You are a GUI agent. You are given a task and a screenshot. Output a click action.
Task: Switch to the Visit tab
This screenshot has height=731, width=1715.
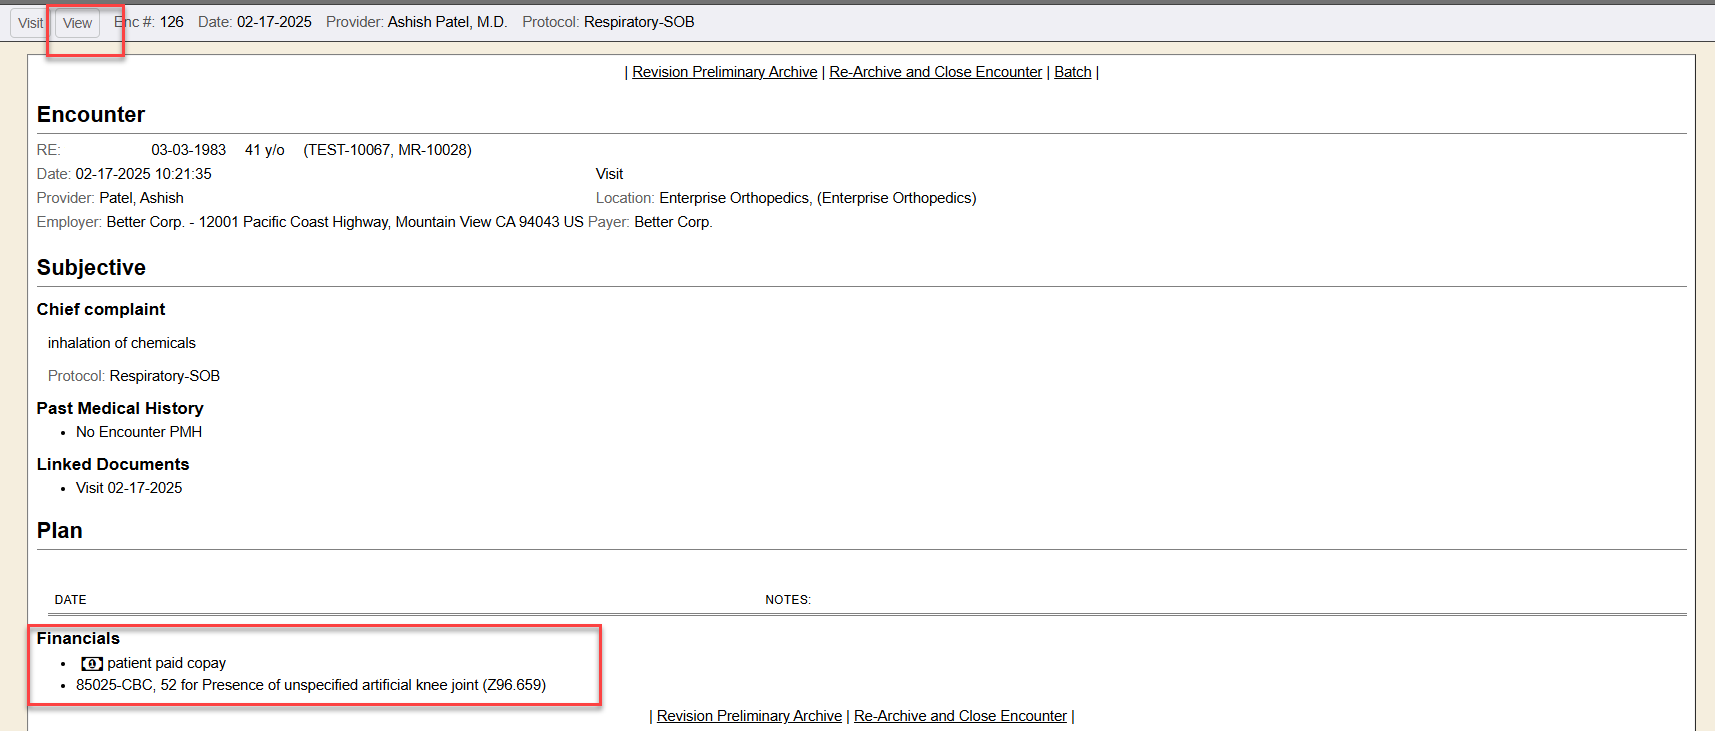click(x=30, y=23)
